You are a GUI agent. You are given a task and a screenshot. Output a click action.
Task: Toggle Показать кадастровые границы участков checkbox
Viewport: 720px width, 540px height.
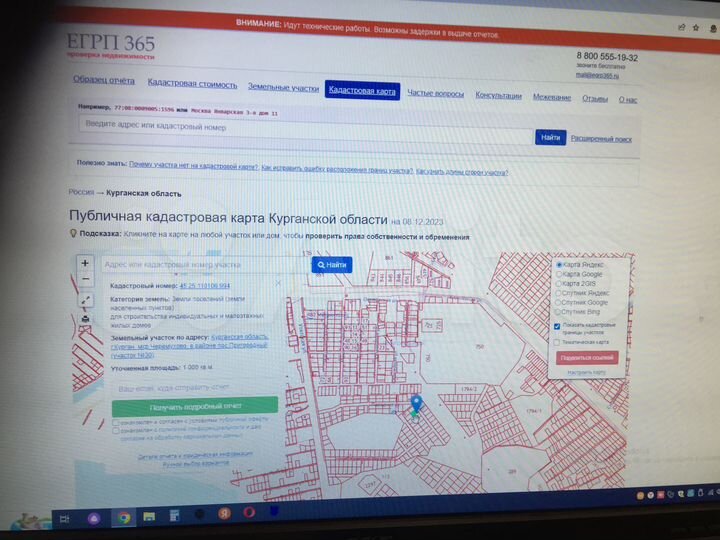[557, 326]
